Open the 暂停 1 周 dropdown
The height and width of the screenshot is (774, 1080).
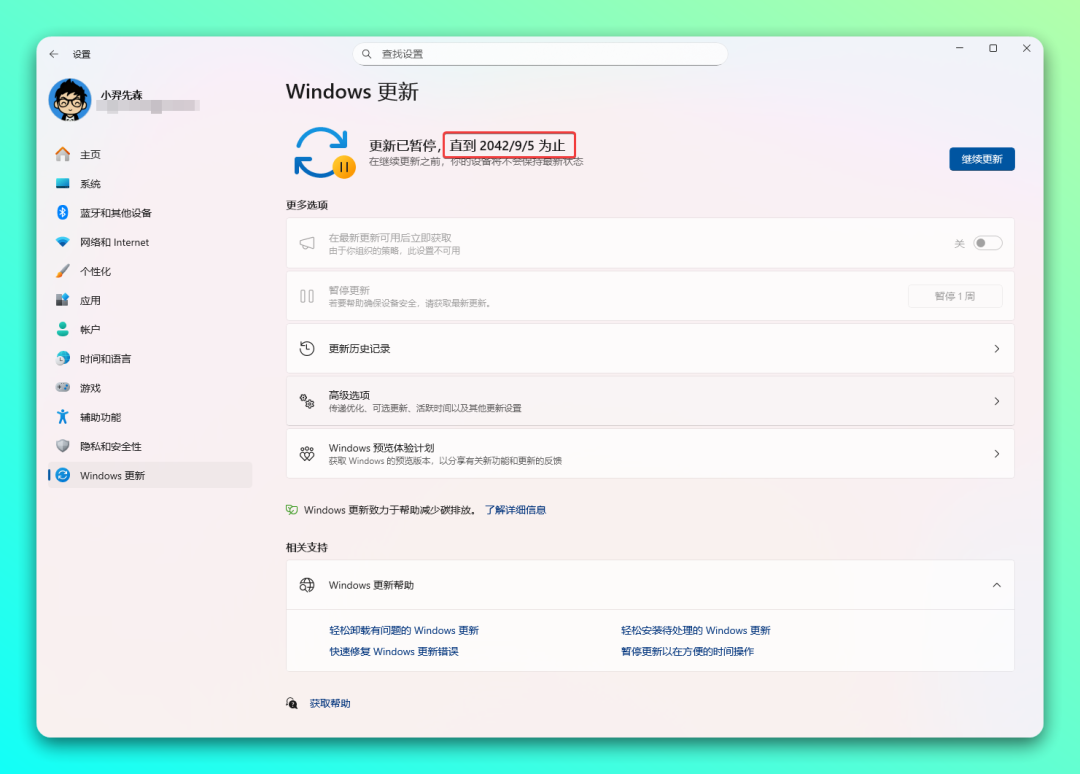[x=954, y=296]
